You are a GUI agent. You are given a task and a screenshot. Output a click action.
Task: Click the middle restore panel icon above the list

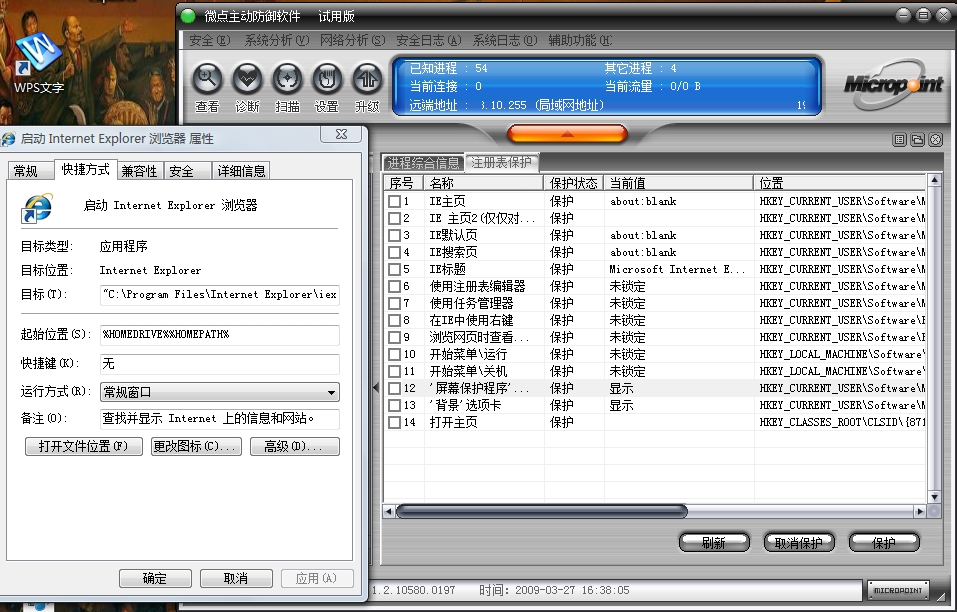[917, 140]
